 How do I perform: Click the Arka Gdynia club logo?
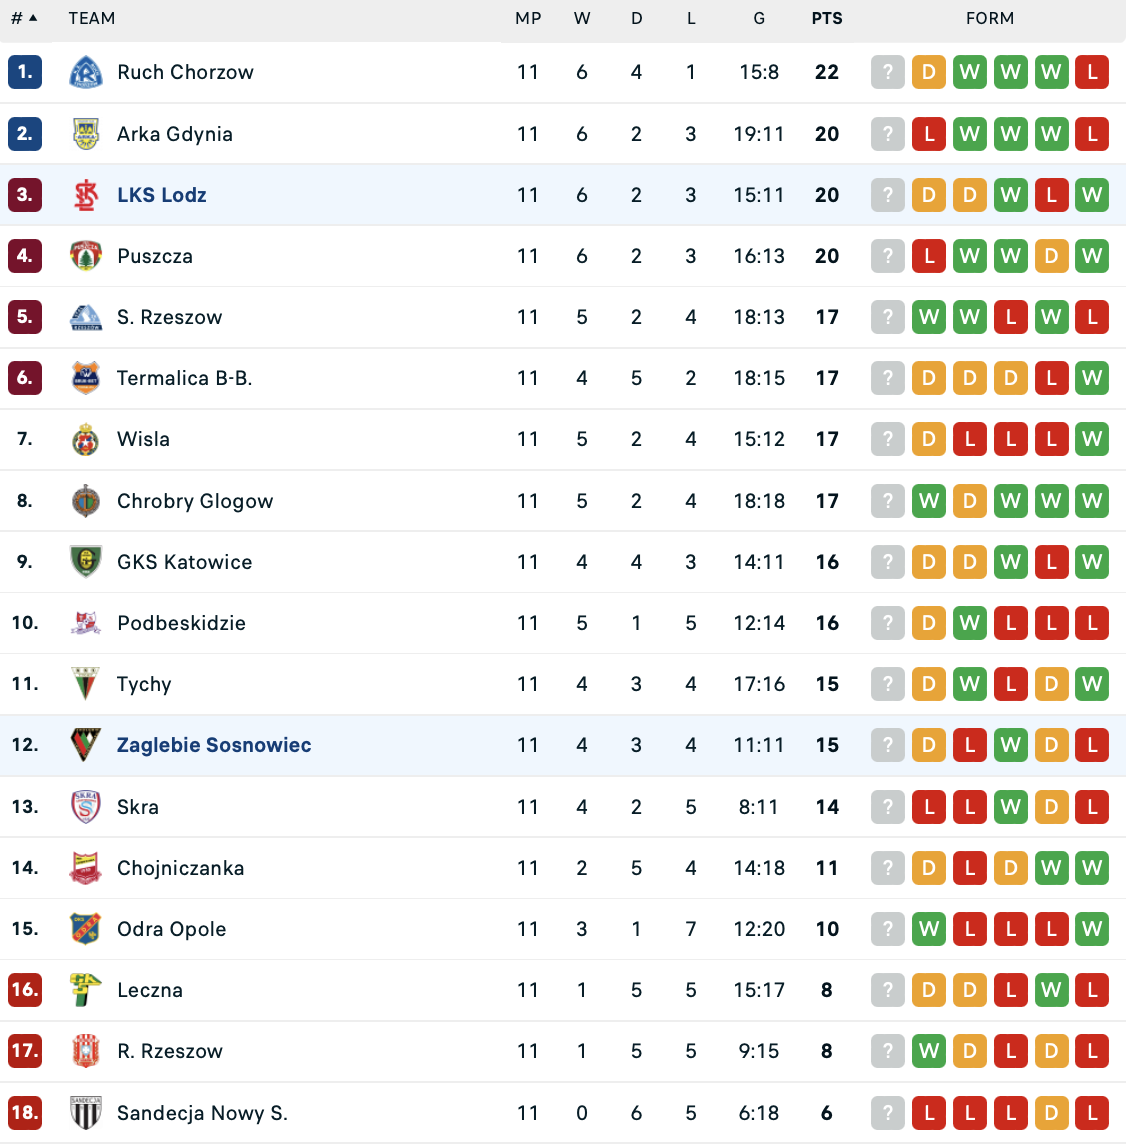pos(86,134)
